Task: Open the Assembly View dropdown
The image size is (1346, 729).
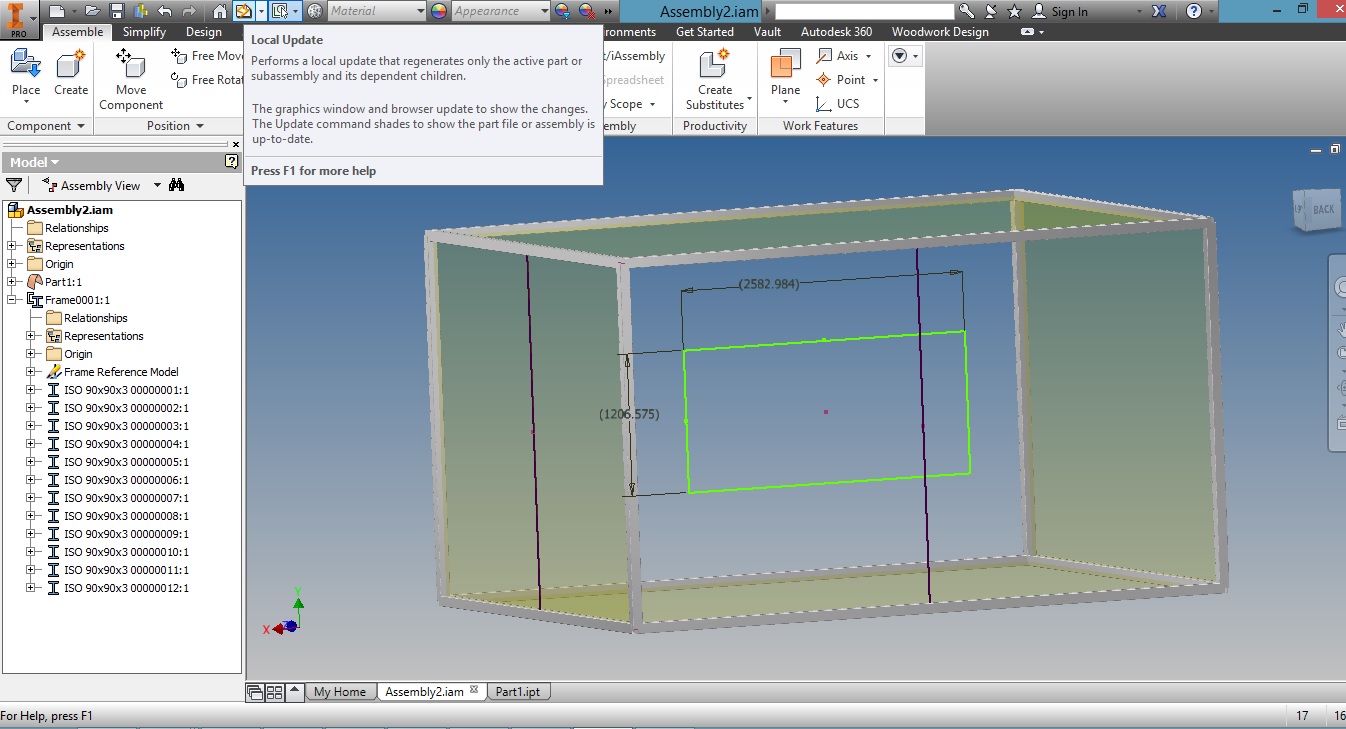Action: tap(157, 185)
